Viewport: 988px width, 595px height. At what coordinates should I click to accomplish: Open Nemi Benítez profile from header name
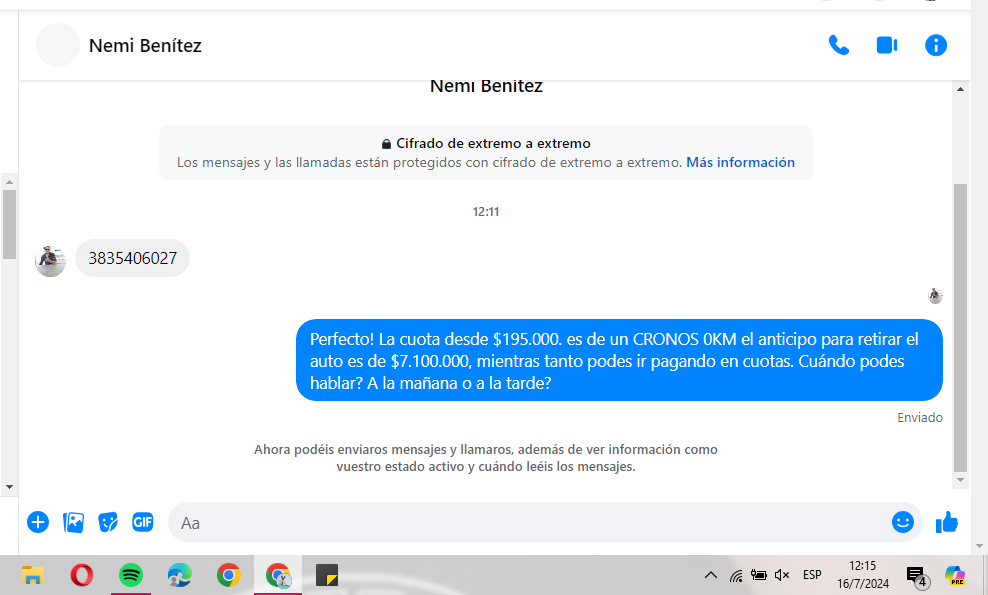click(x=145, y=45)
